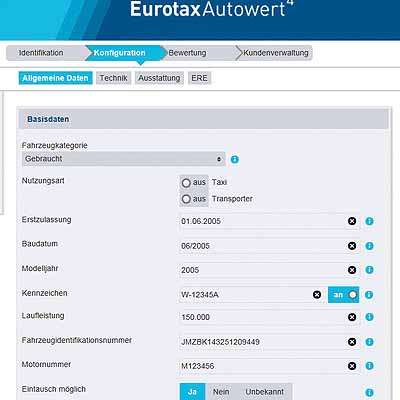Go to the Bewertung step
The width and height of the screenshot is (400, 400).
199,53
